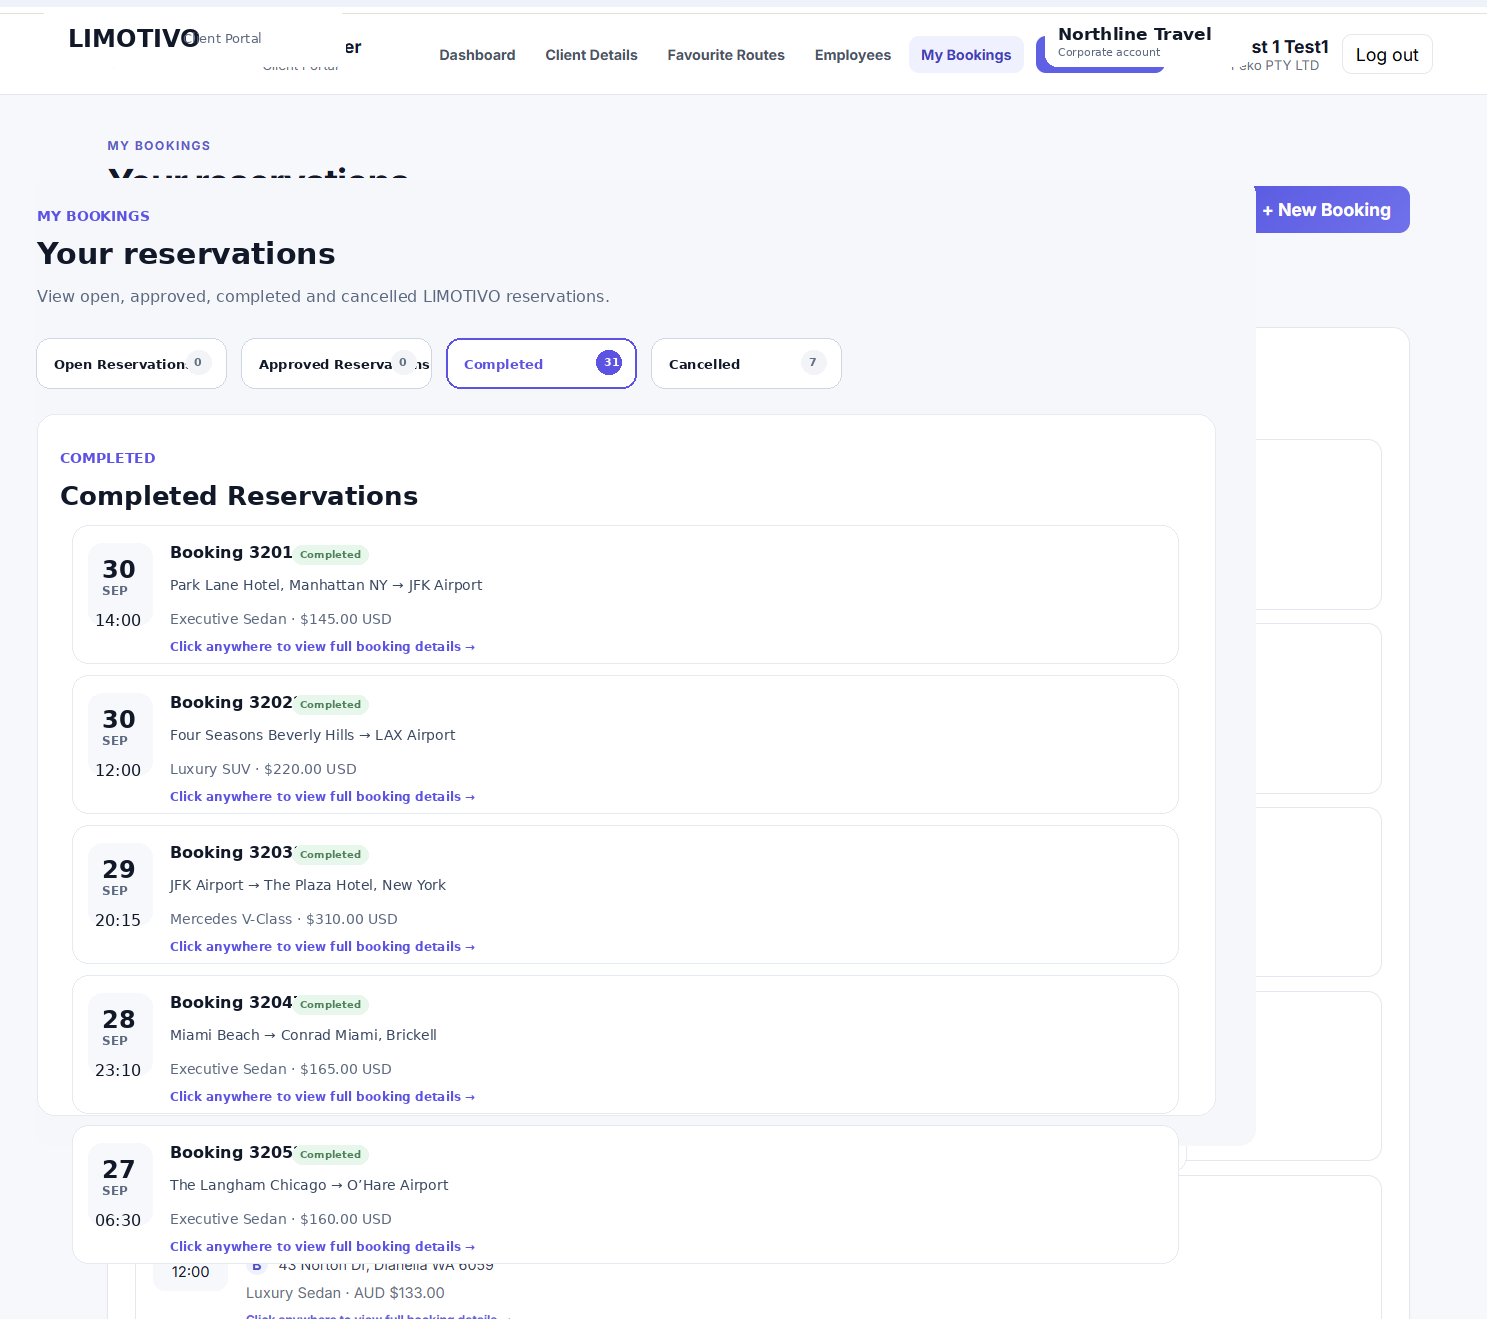The height and width of the screenshot is (1319, 1487).
Task: Open Booking 3204 title
Action: click(x=231, y=1002)
